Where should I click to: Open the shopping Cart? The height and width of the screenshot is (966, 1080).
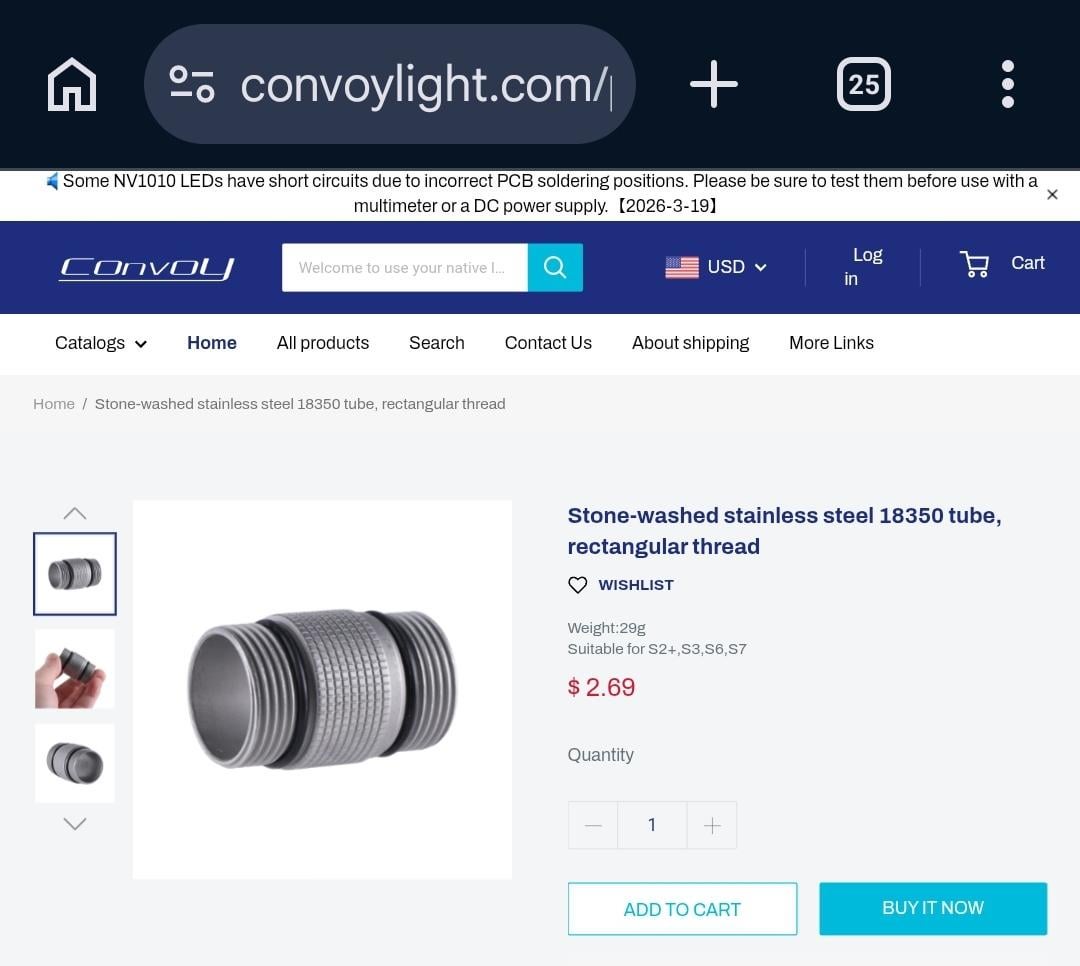[x=1002, y=264]
